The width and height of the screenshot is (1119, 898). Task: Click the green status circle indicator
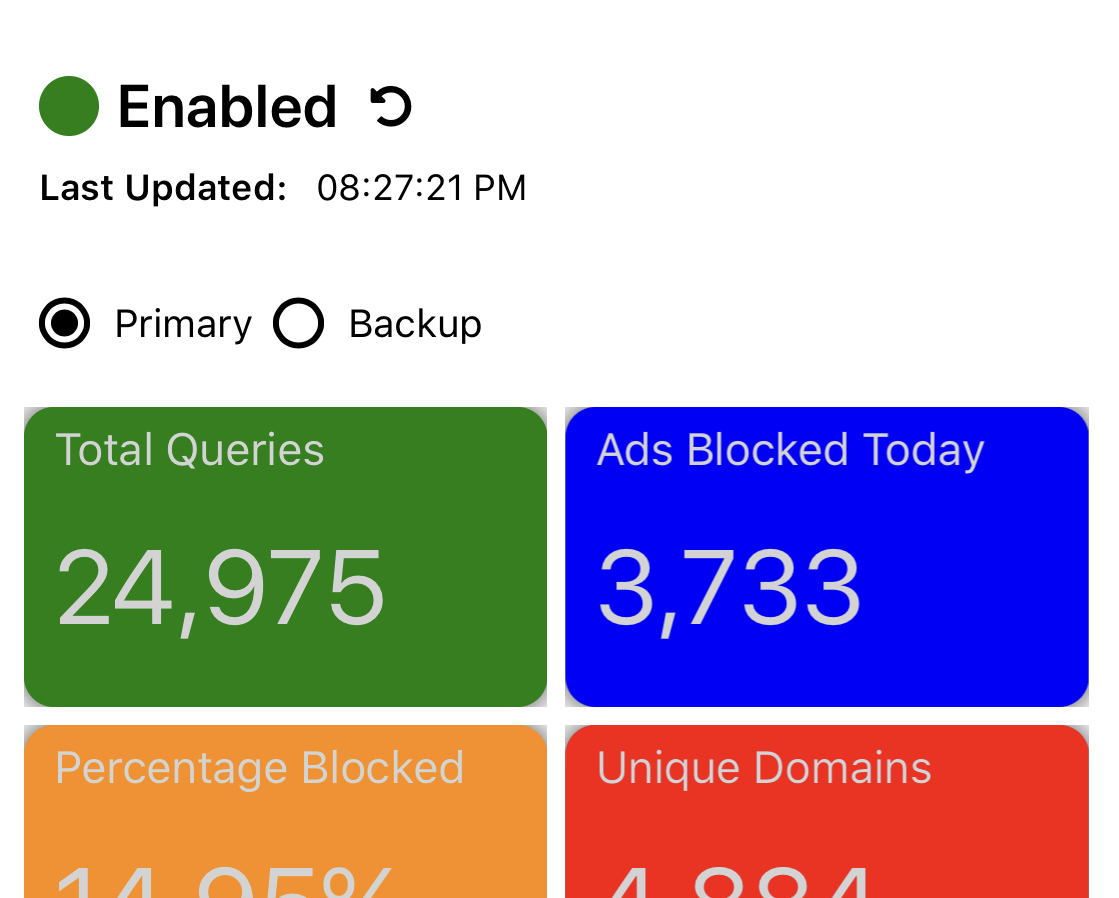(x=69, y=106)
